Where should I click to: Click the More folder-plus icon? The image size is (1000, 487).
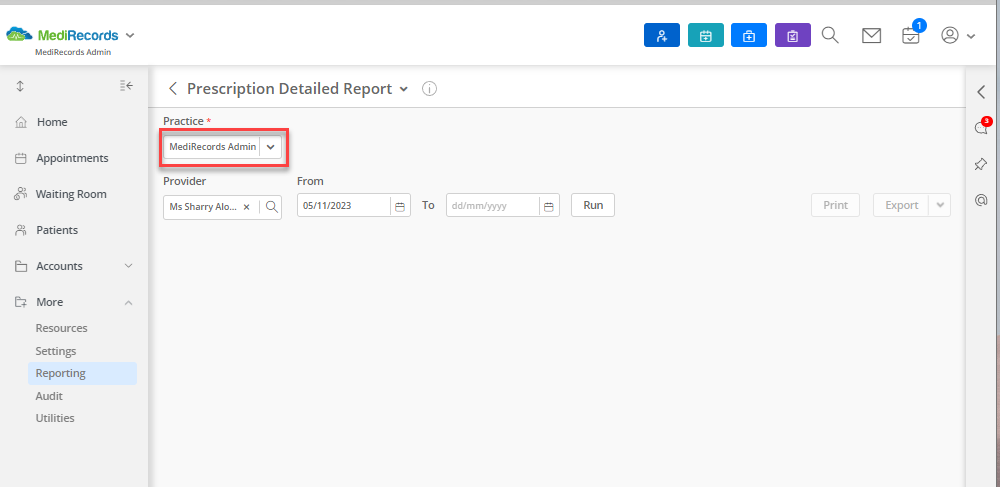click(21, 302)
